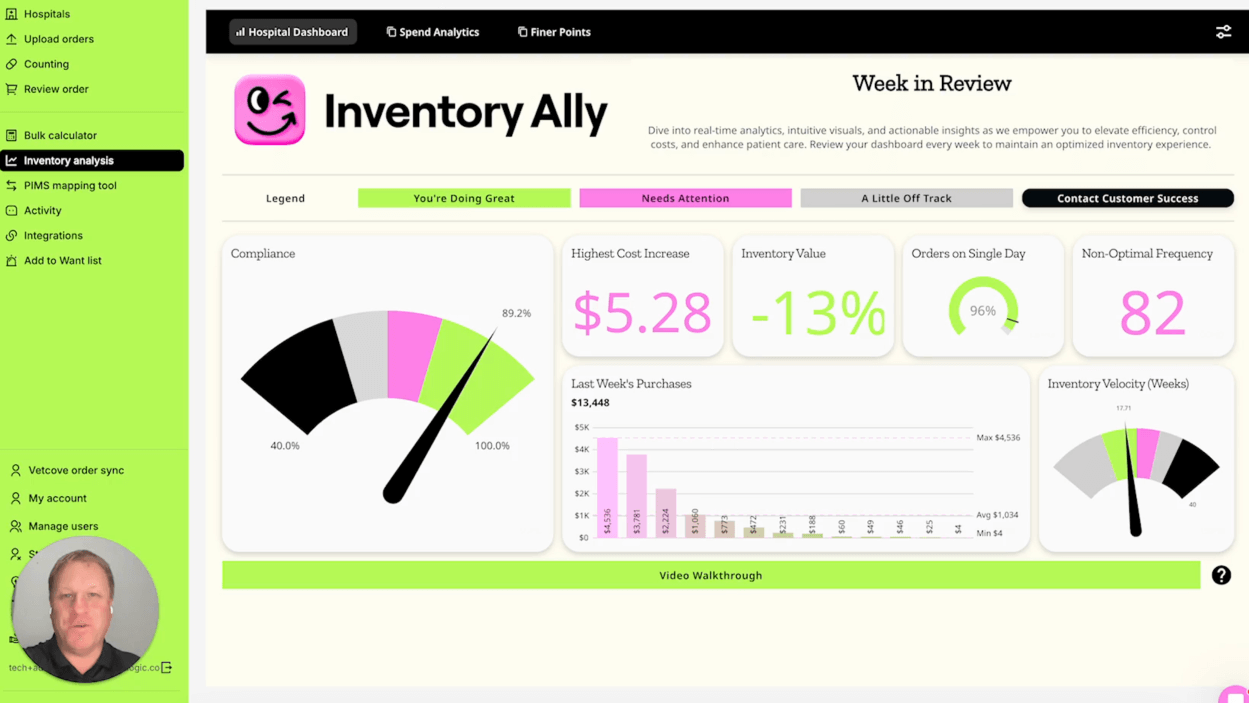Click the Manage users people icon
1249x703 pixels.
click(16, 526)
